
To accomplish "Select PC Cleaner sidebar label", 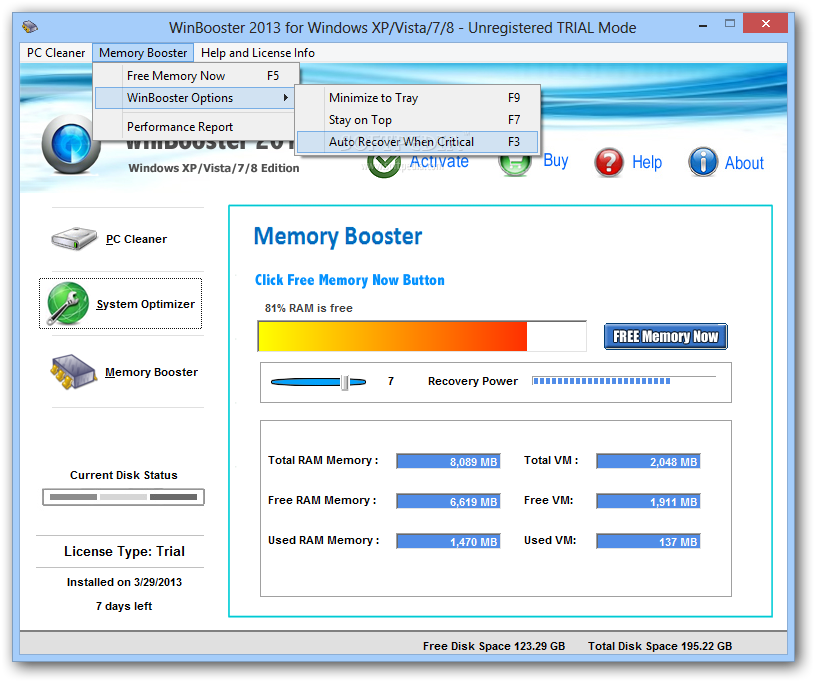I will coord(136,239).
